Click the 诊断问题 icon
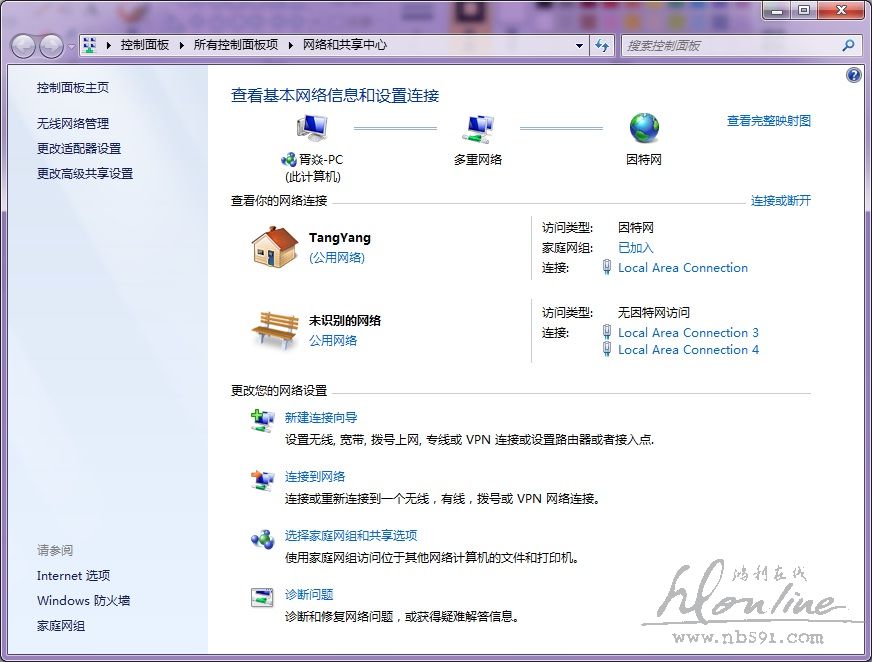This screenshot has height=662, width=872. [x=262, y=598]
